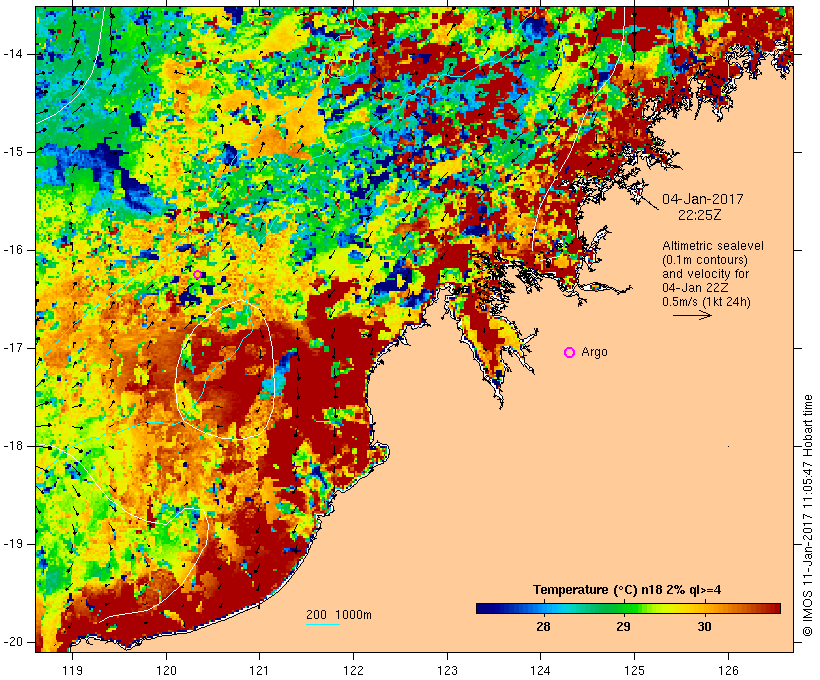The height and width of the screenshot is (680, 820).
Task: Click the temperature color bar
Action: point(628,608)
